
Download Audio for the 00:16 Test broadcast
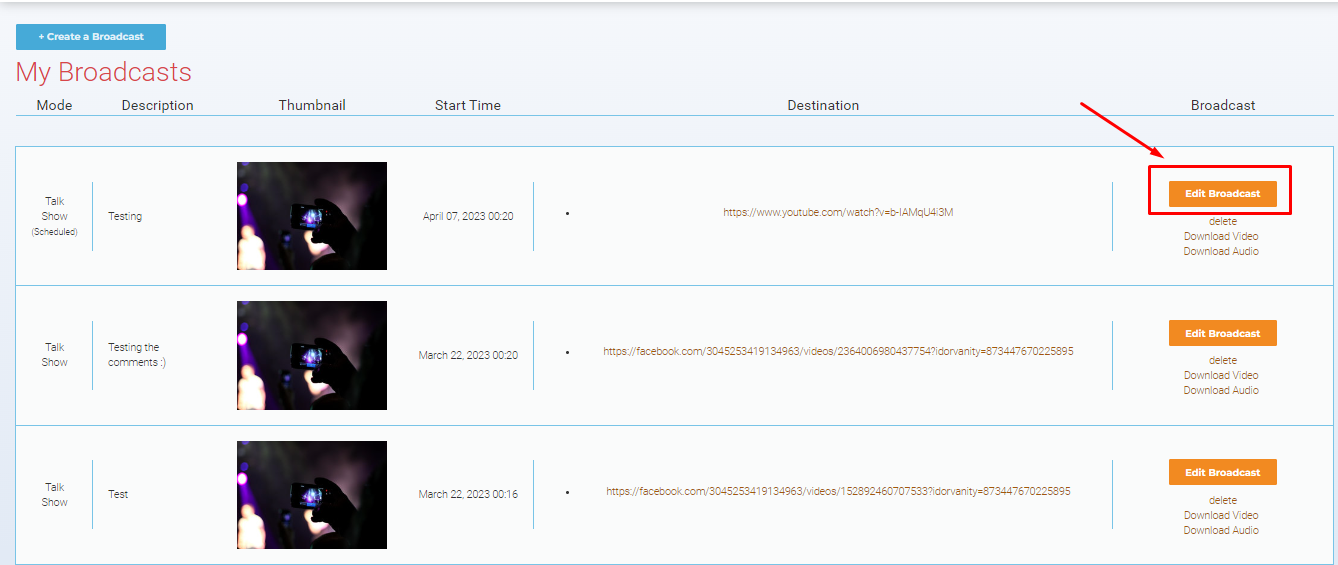(x=1221, y=530)
